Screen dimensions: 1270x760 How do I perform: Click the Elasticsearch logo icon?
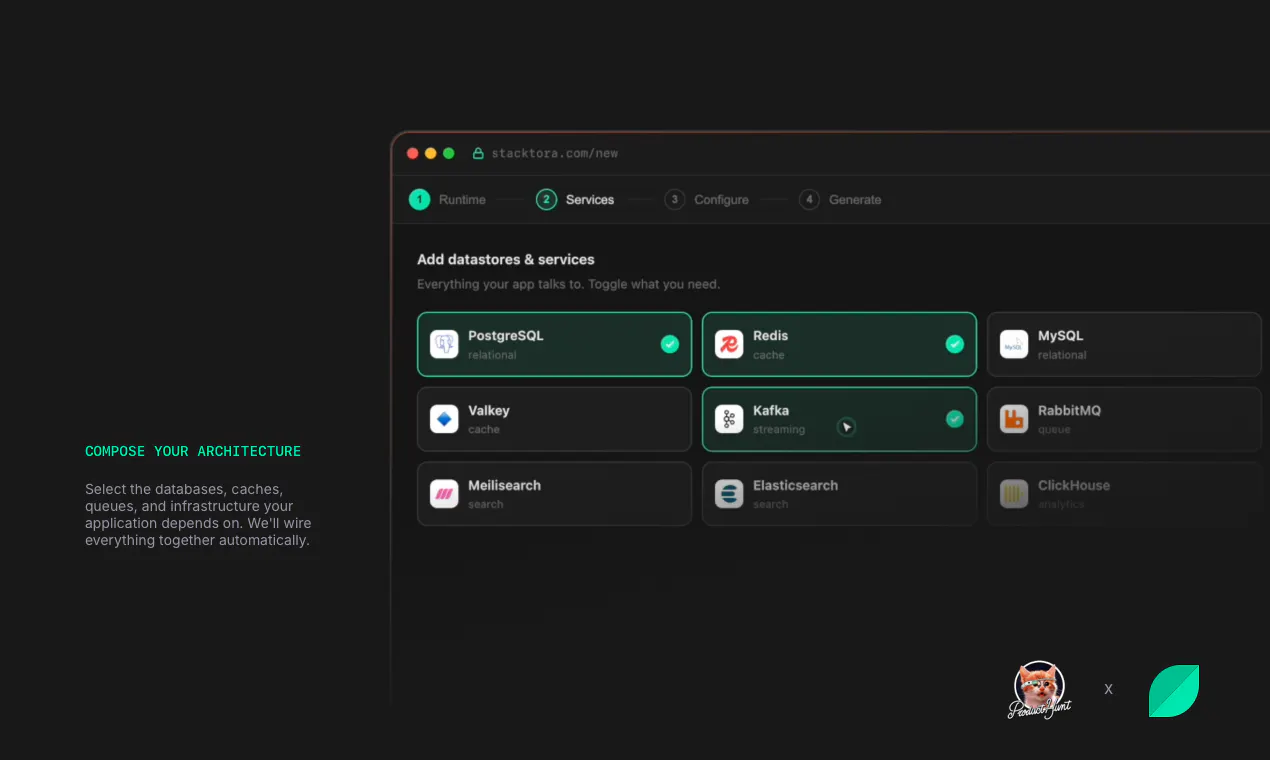729,494
